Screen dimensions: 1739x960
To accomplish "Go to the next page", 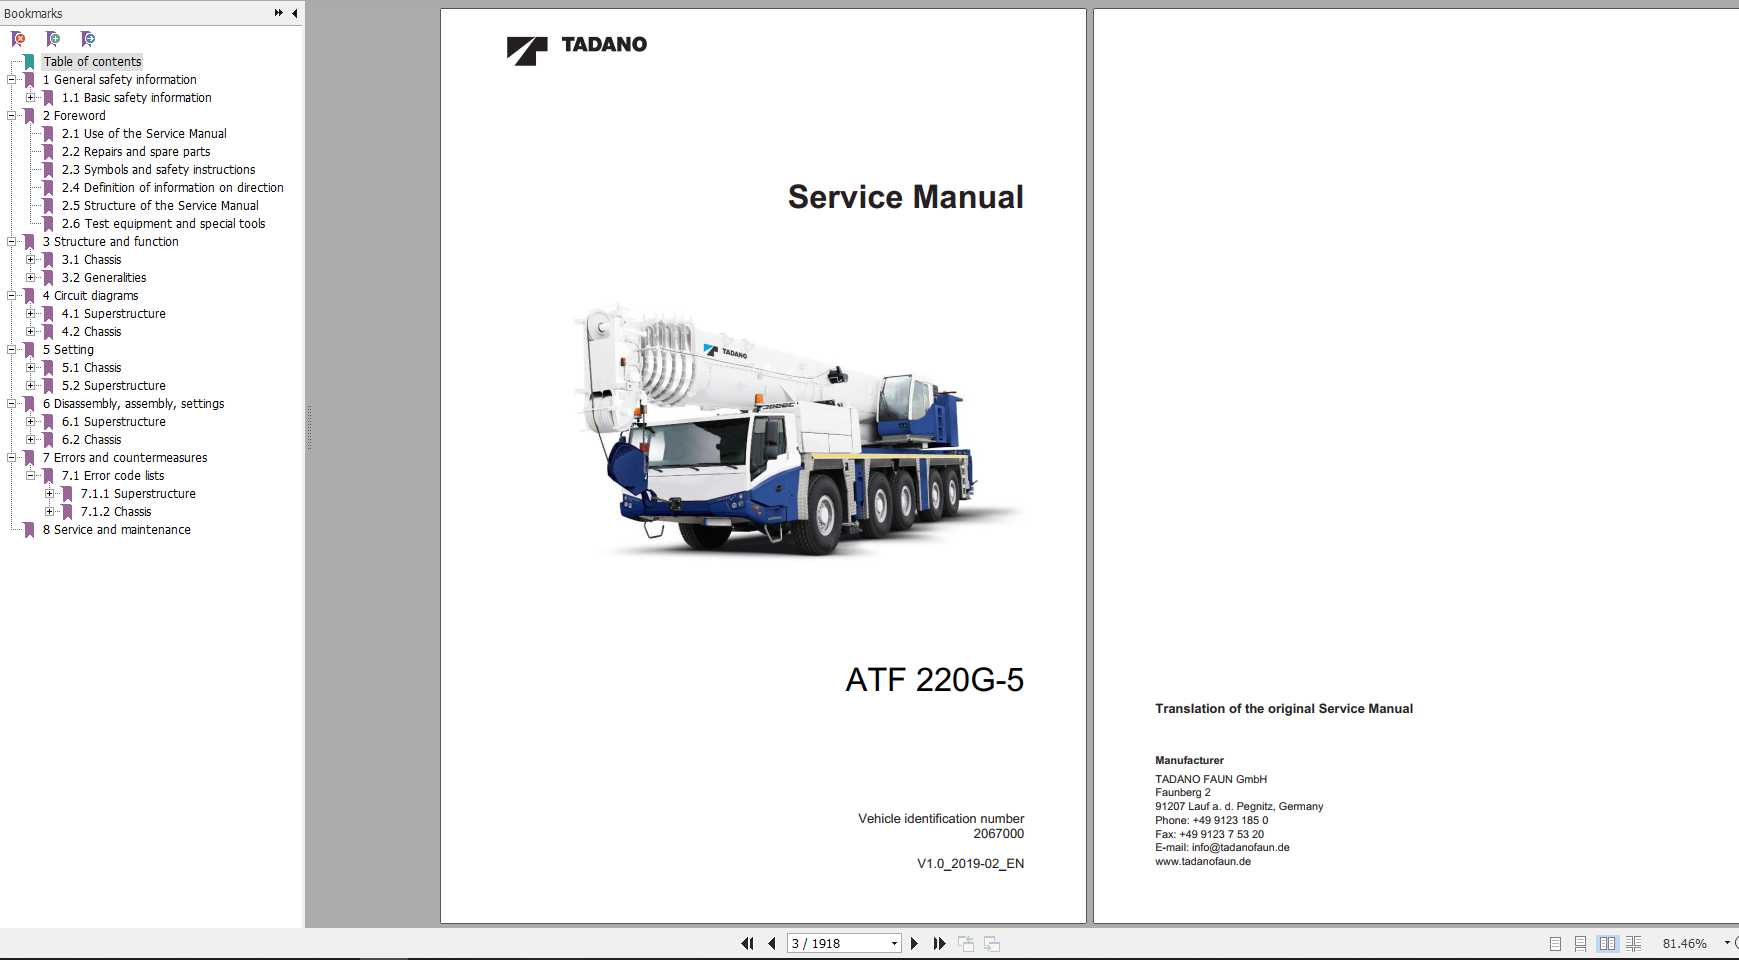I will pyautogui.click(x=914, y=943).
